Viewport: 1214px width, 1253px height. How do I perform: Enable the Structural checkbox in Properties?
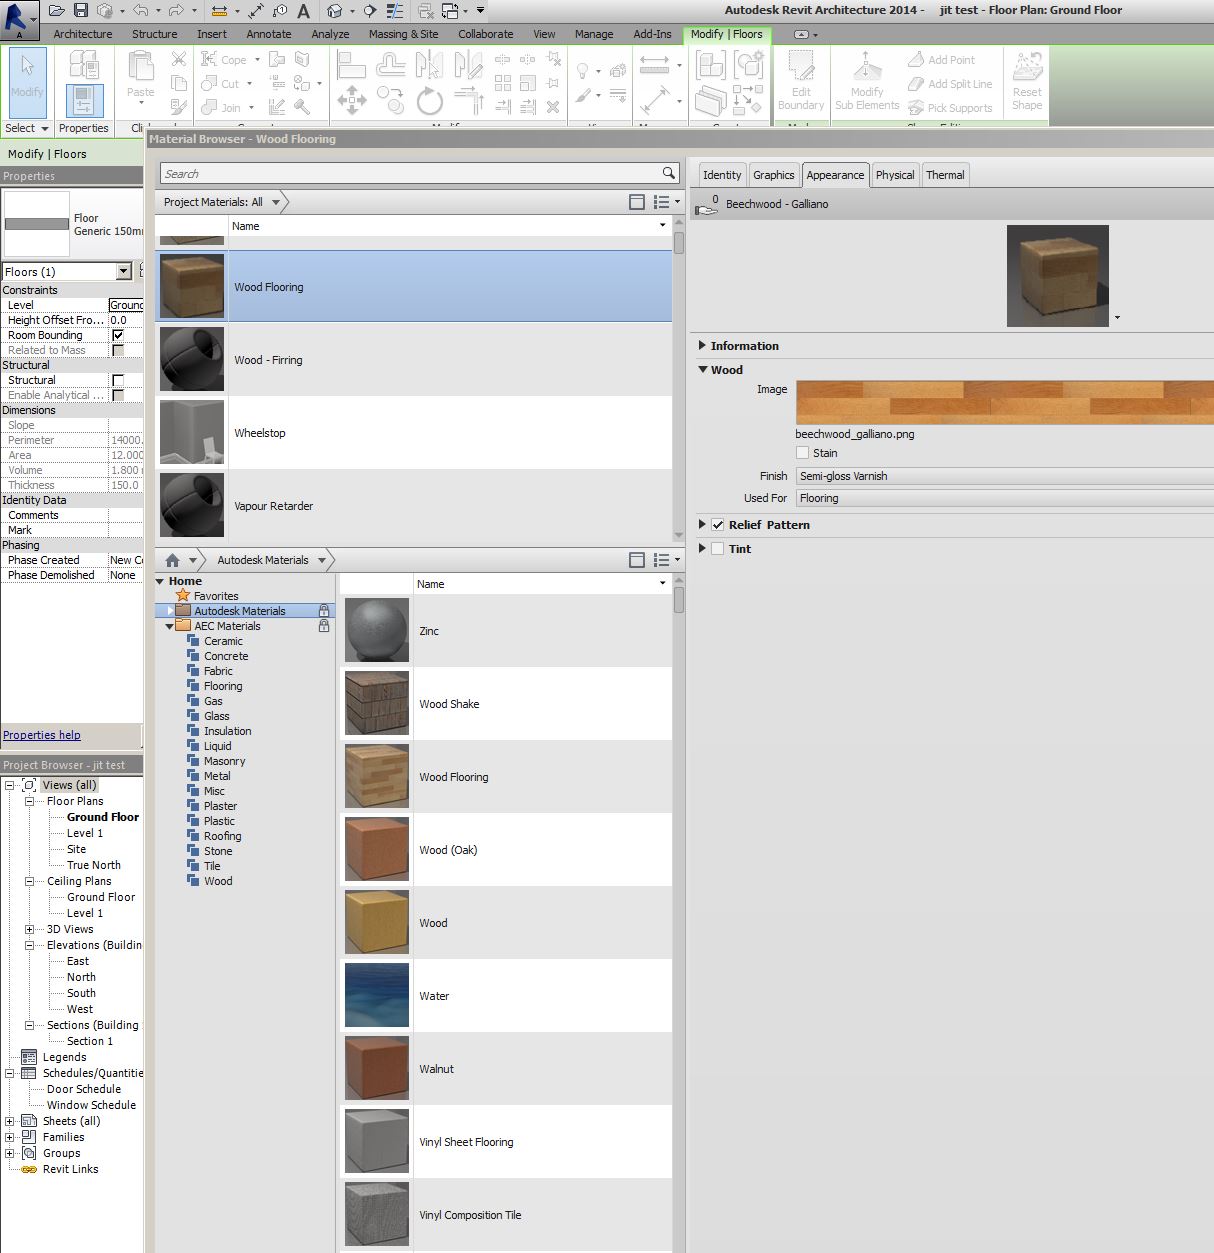[x=118, y=380]
